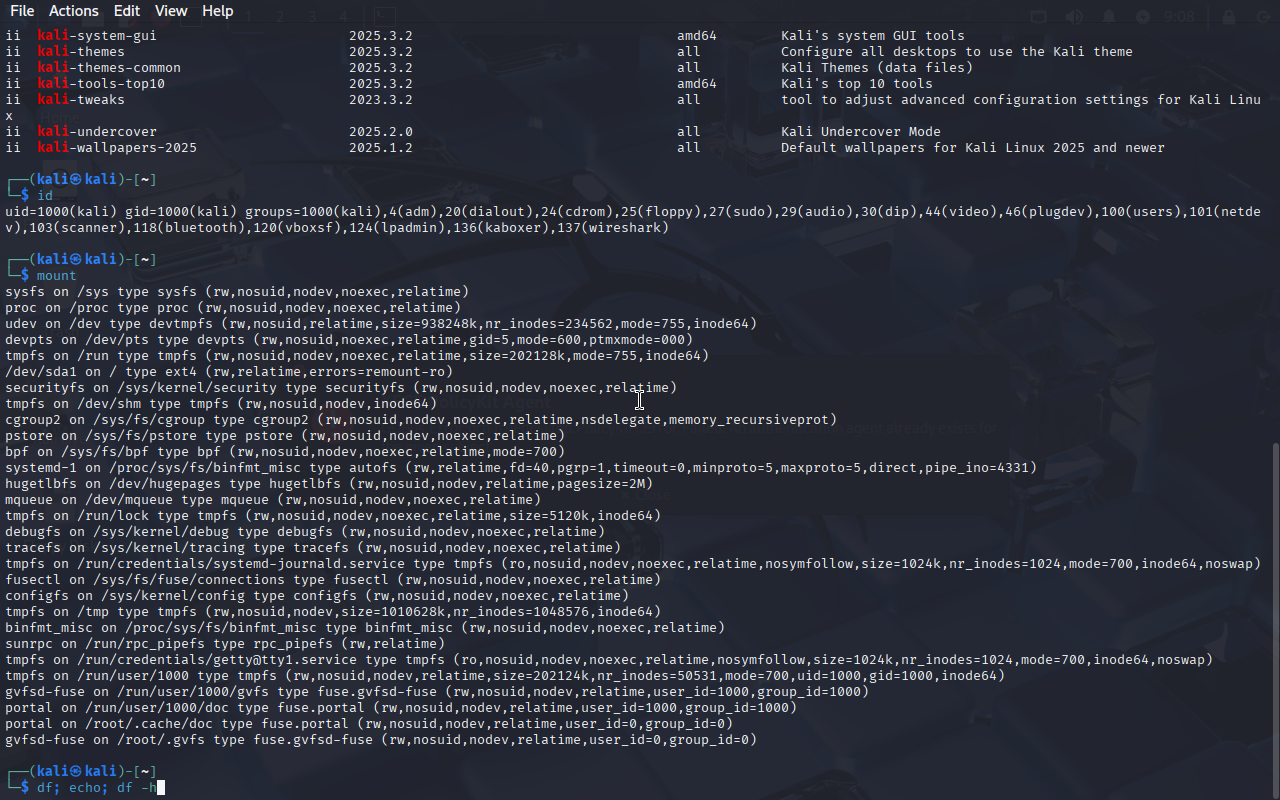Click 'uid=1000(kali)' in the id output
The width and height of the screenshot is (1280, 800).
pos(61,211)
